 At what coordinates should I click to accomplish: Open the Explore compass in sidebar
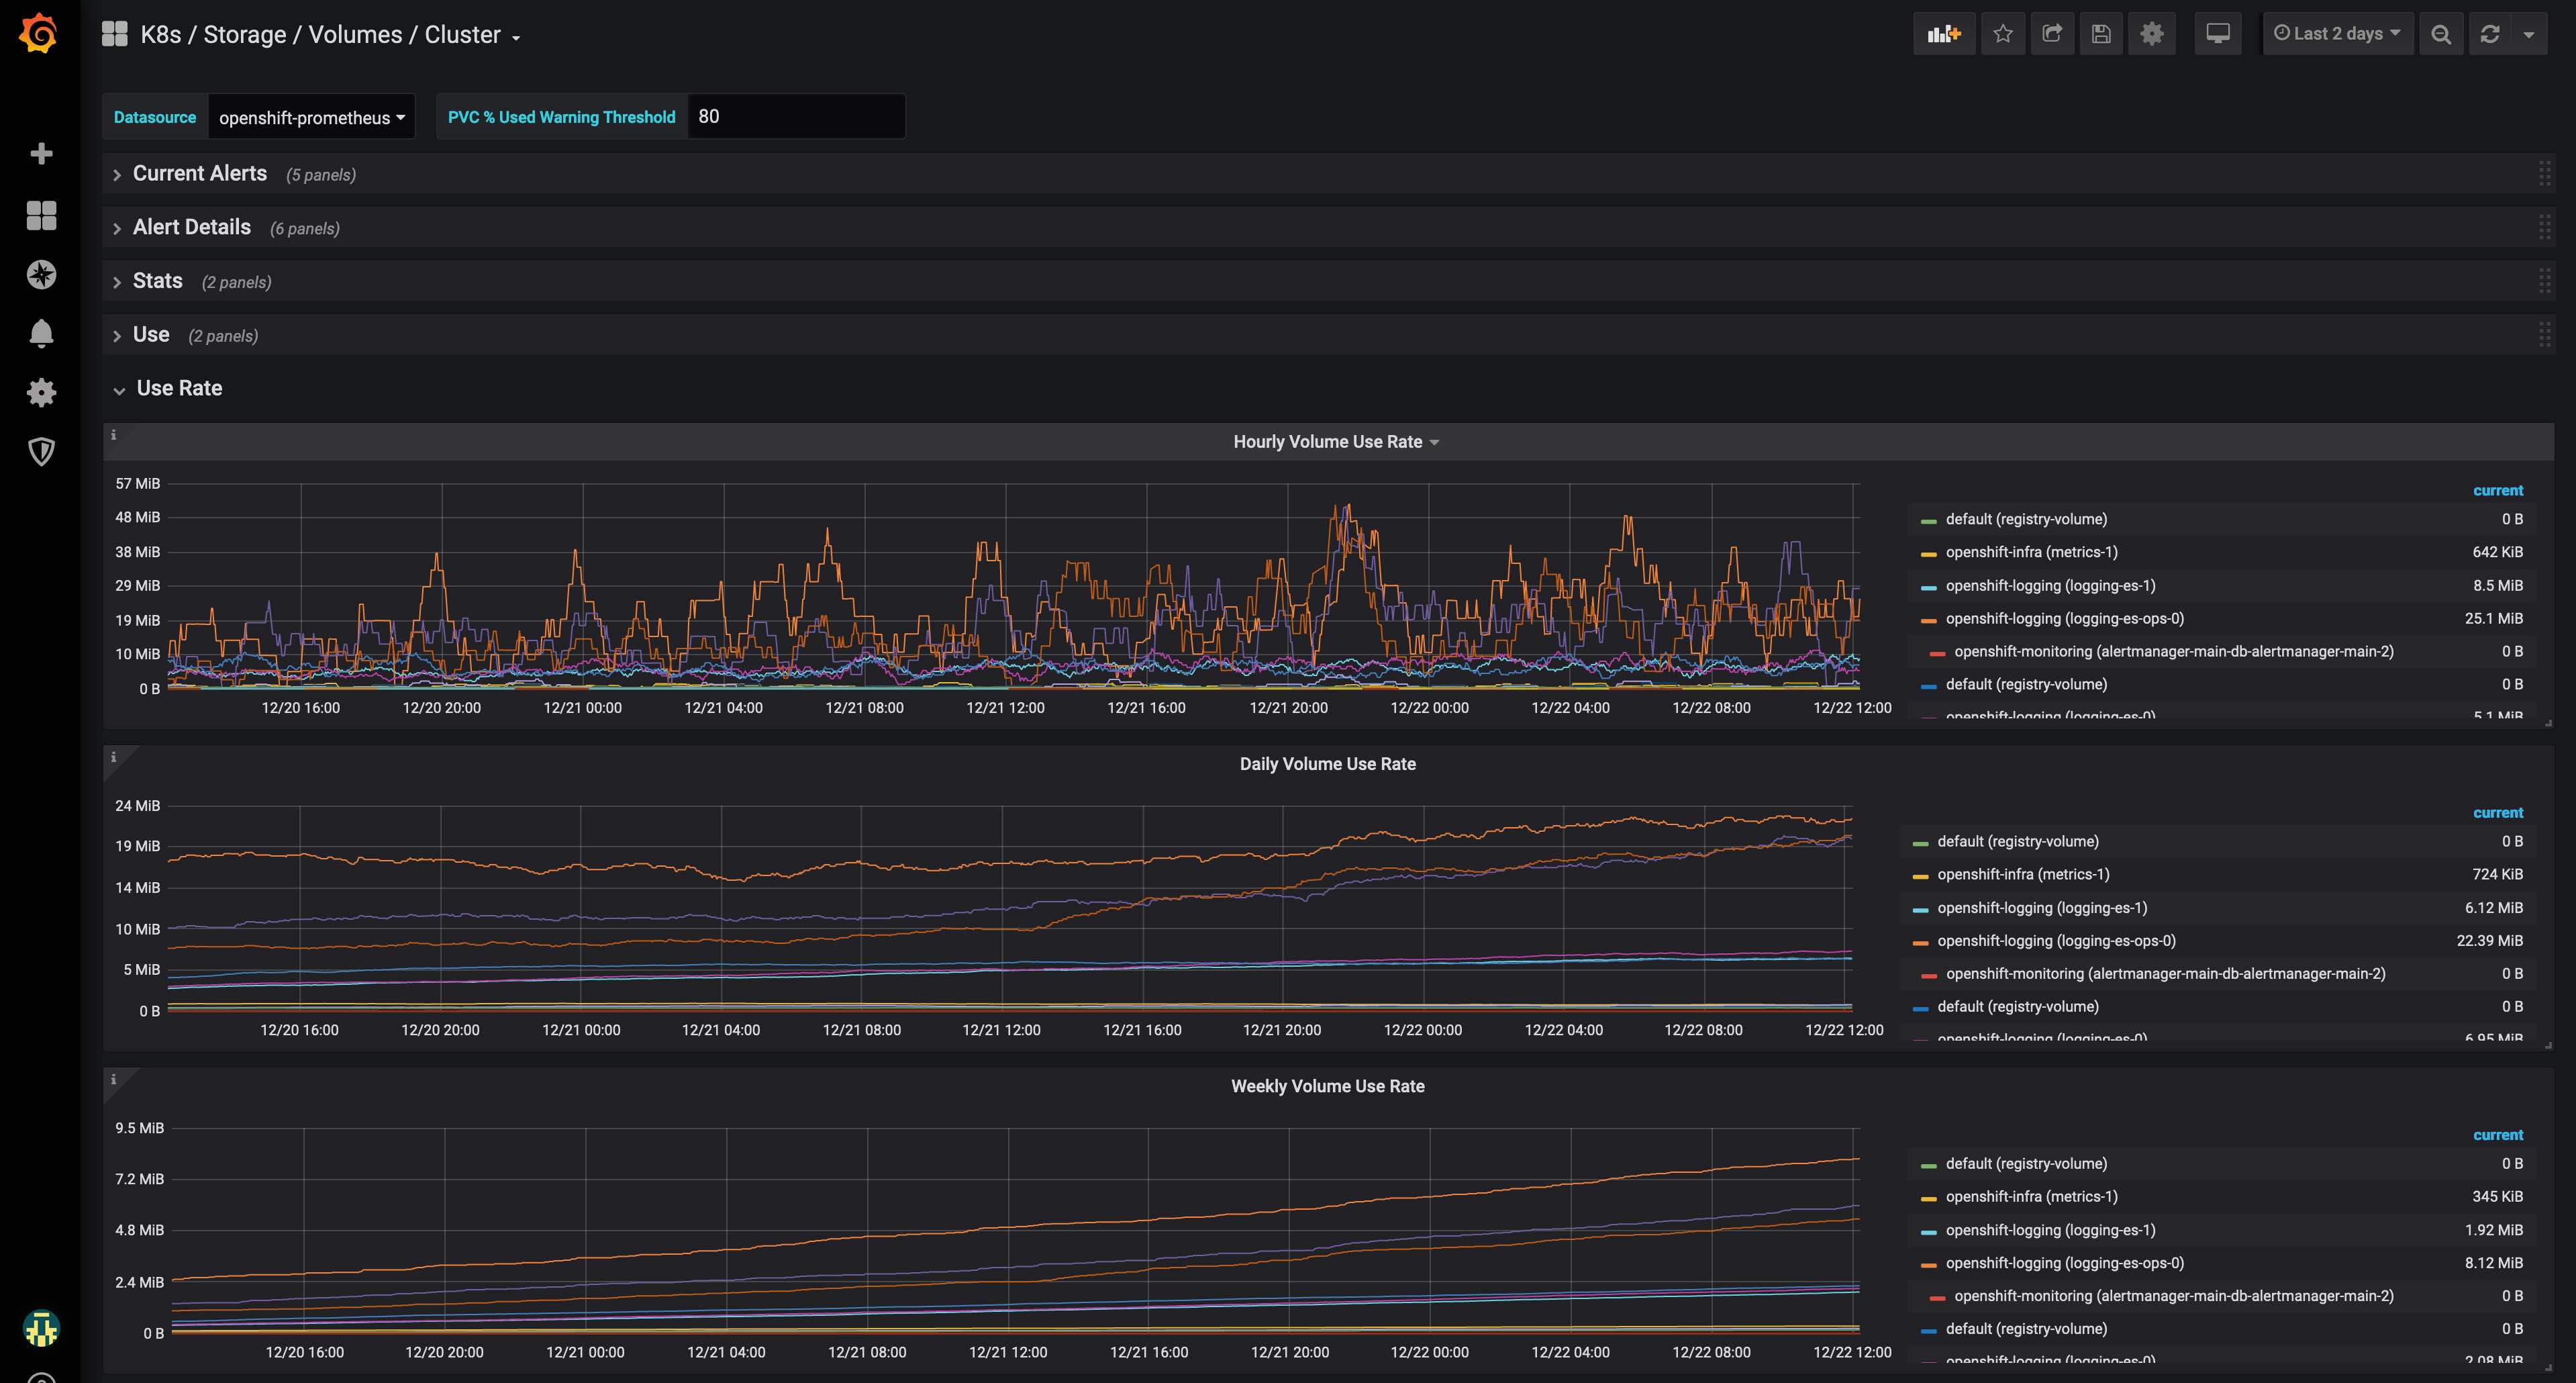(x=41, y=274)
